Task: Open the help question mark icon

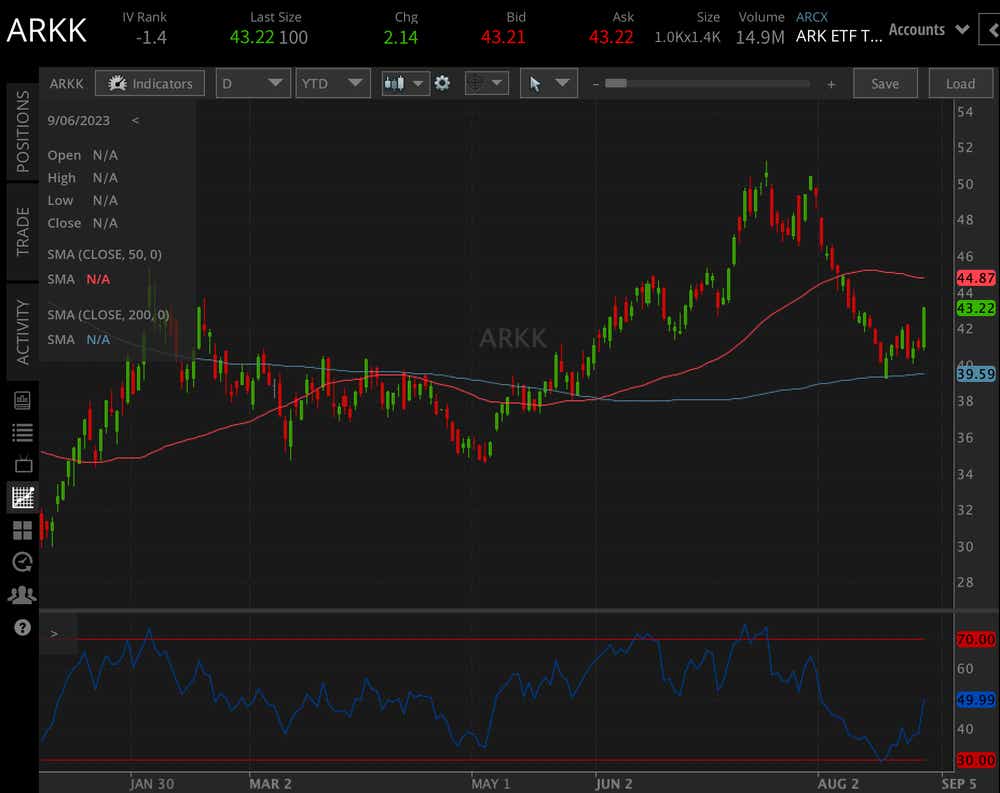Action: (x=22, y=628)
